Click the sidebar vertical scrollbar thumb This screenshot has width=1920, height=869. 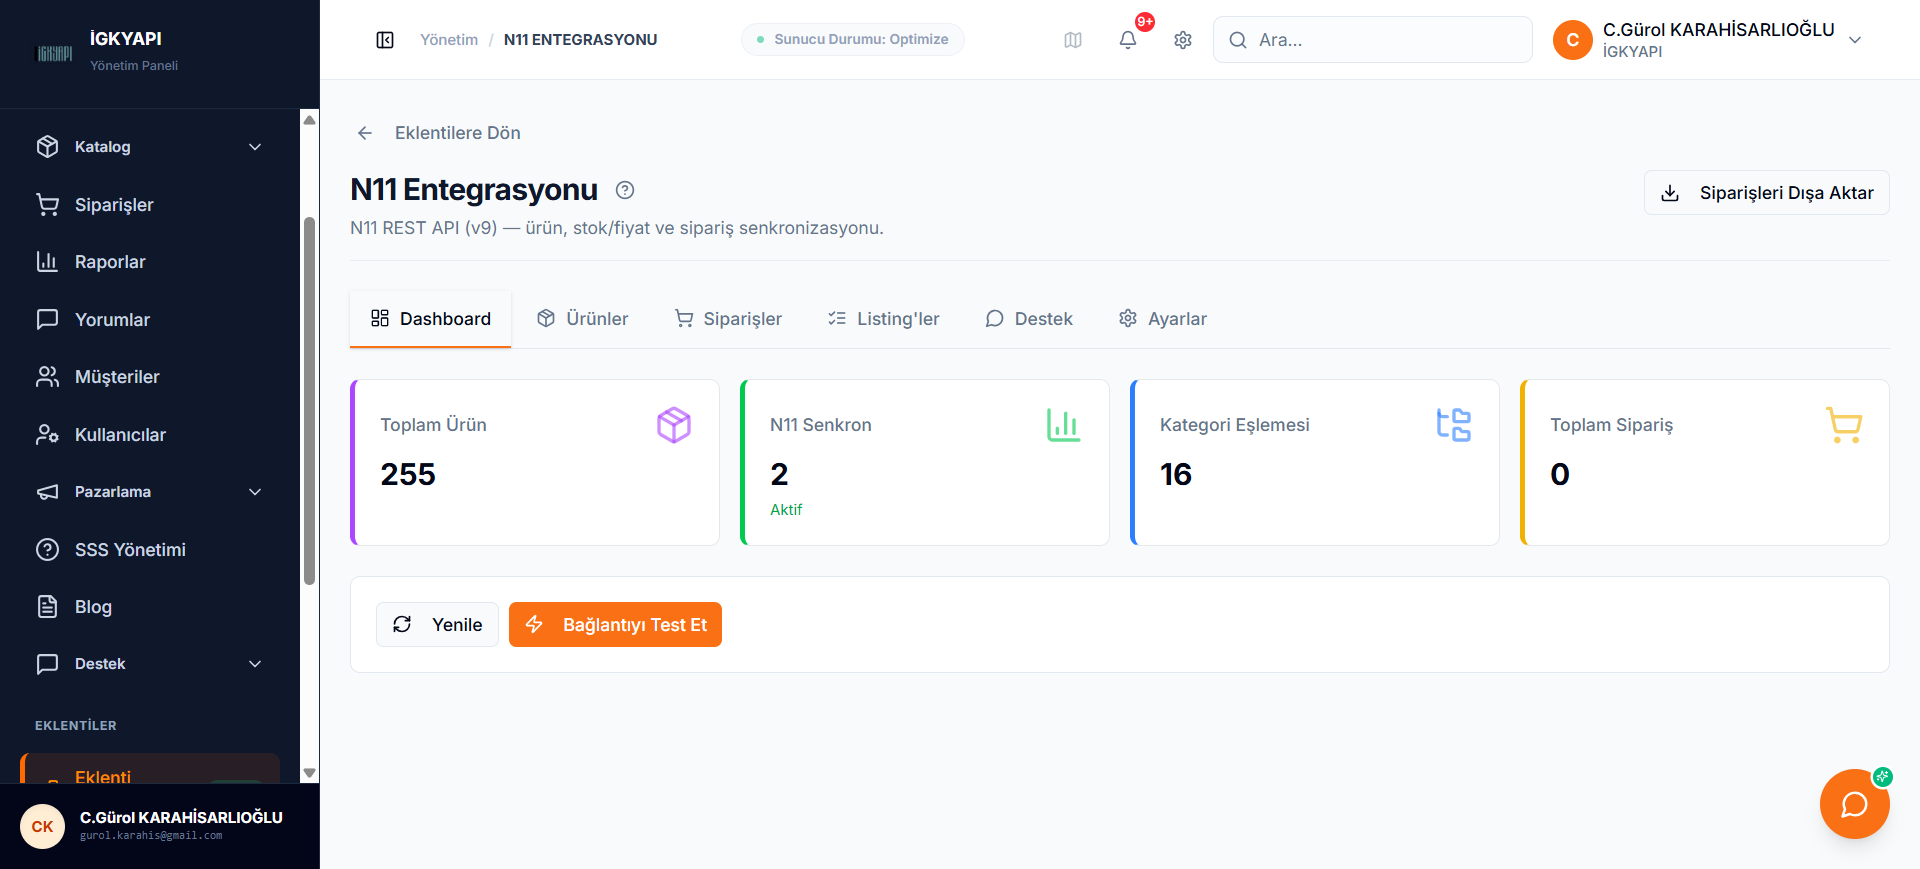pos(309,400)
